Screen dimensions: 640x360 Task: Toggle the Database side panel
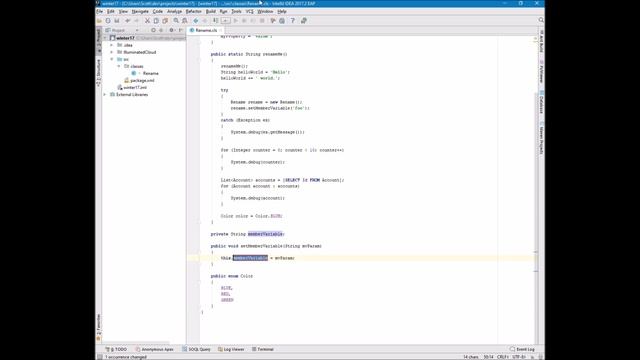(x=541, y=103)
